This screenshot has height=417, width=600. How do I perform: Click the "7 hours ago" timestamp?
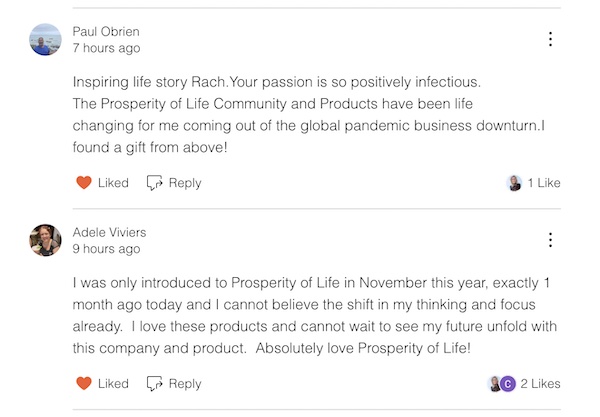[x=106, y=48]
